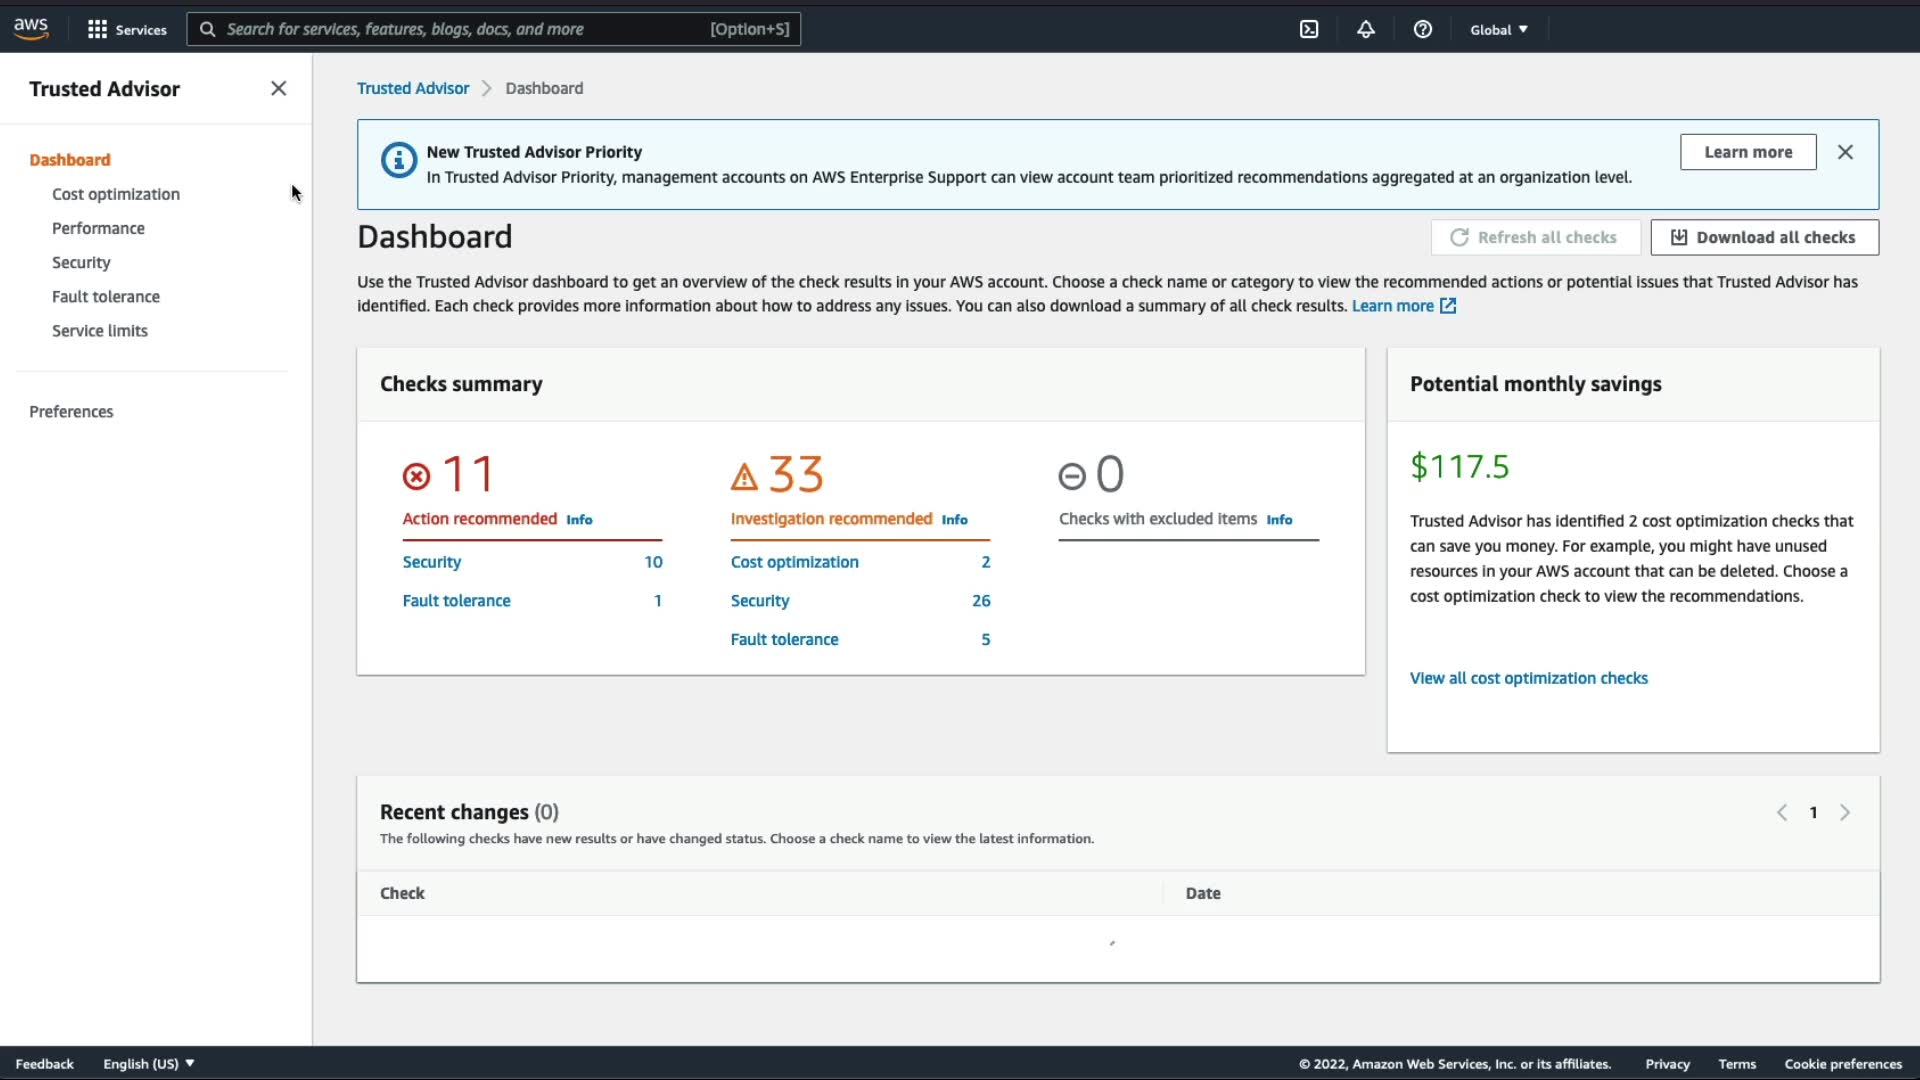
Task: Close the Trusted Advisor side navigation
Action: pos(278,89)
